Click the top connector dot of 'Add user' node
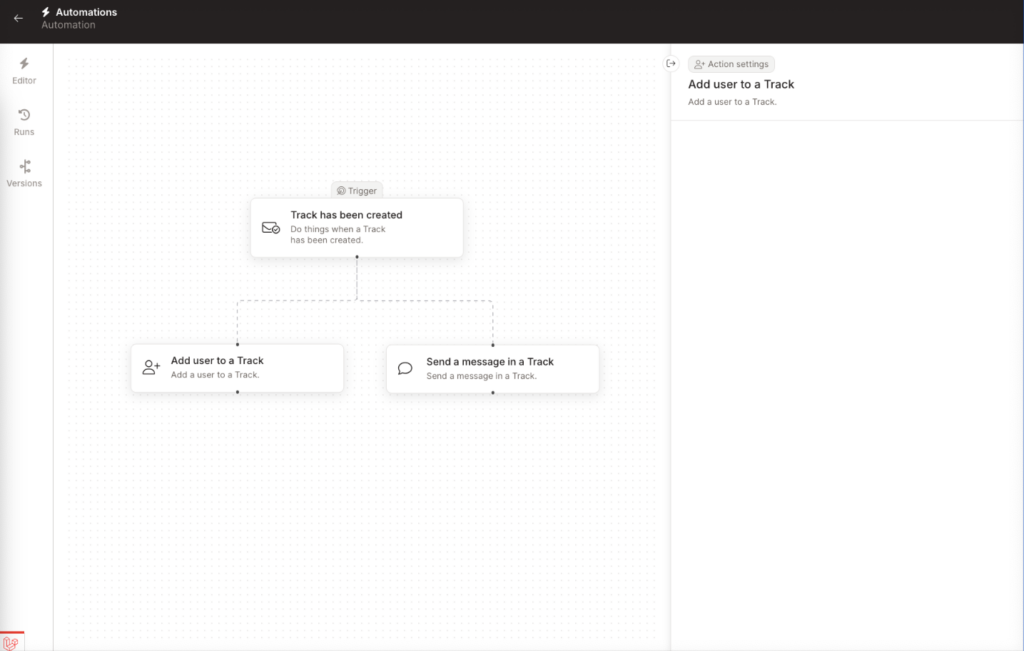1024x651 pixels. click(x=237, y=344)
